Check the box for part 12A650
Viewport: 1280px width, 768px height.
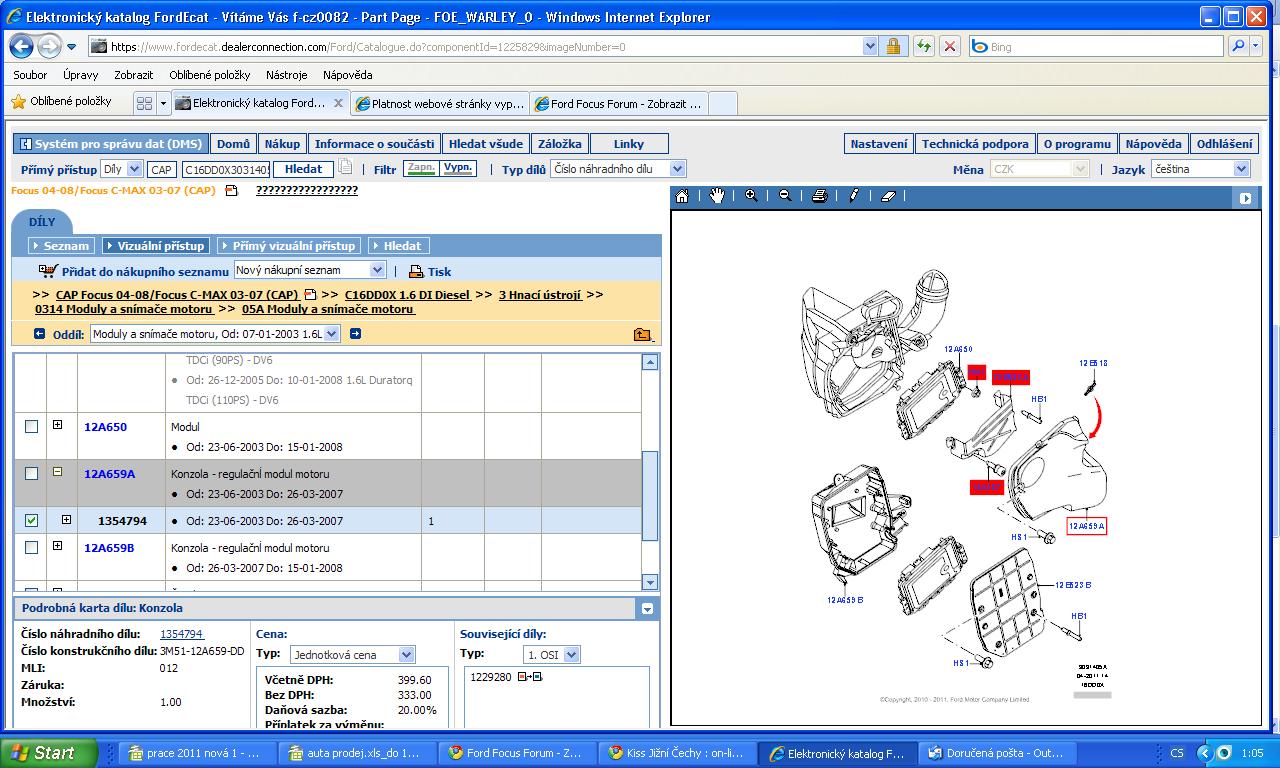pos(32,427)
